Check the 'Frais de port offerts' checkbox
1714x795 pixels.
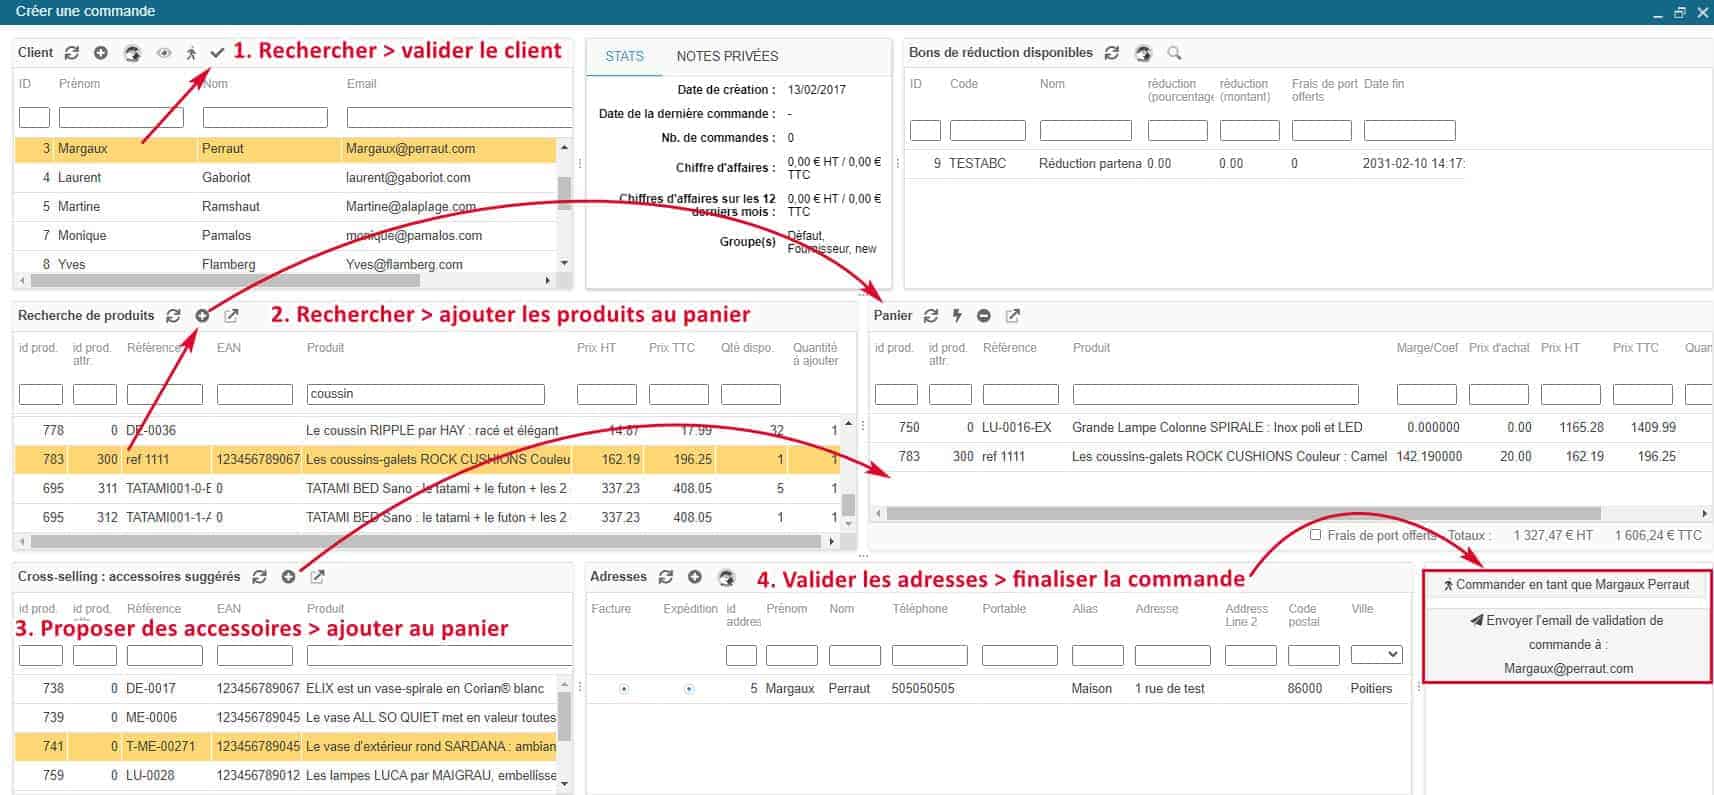click(x=1316, y=535)
